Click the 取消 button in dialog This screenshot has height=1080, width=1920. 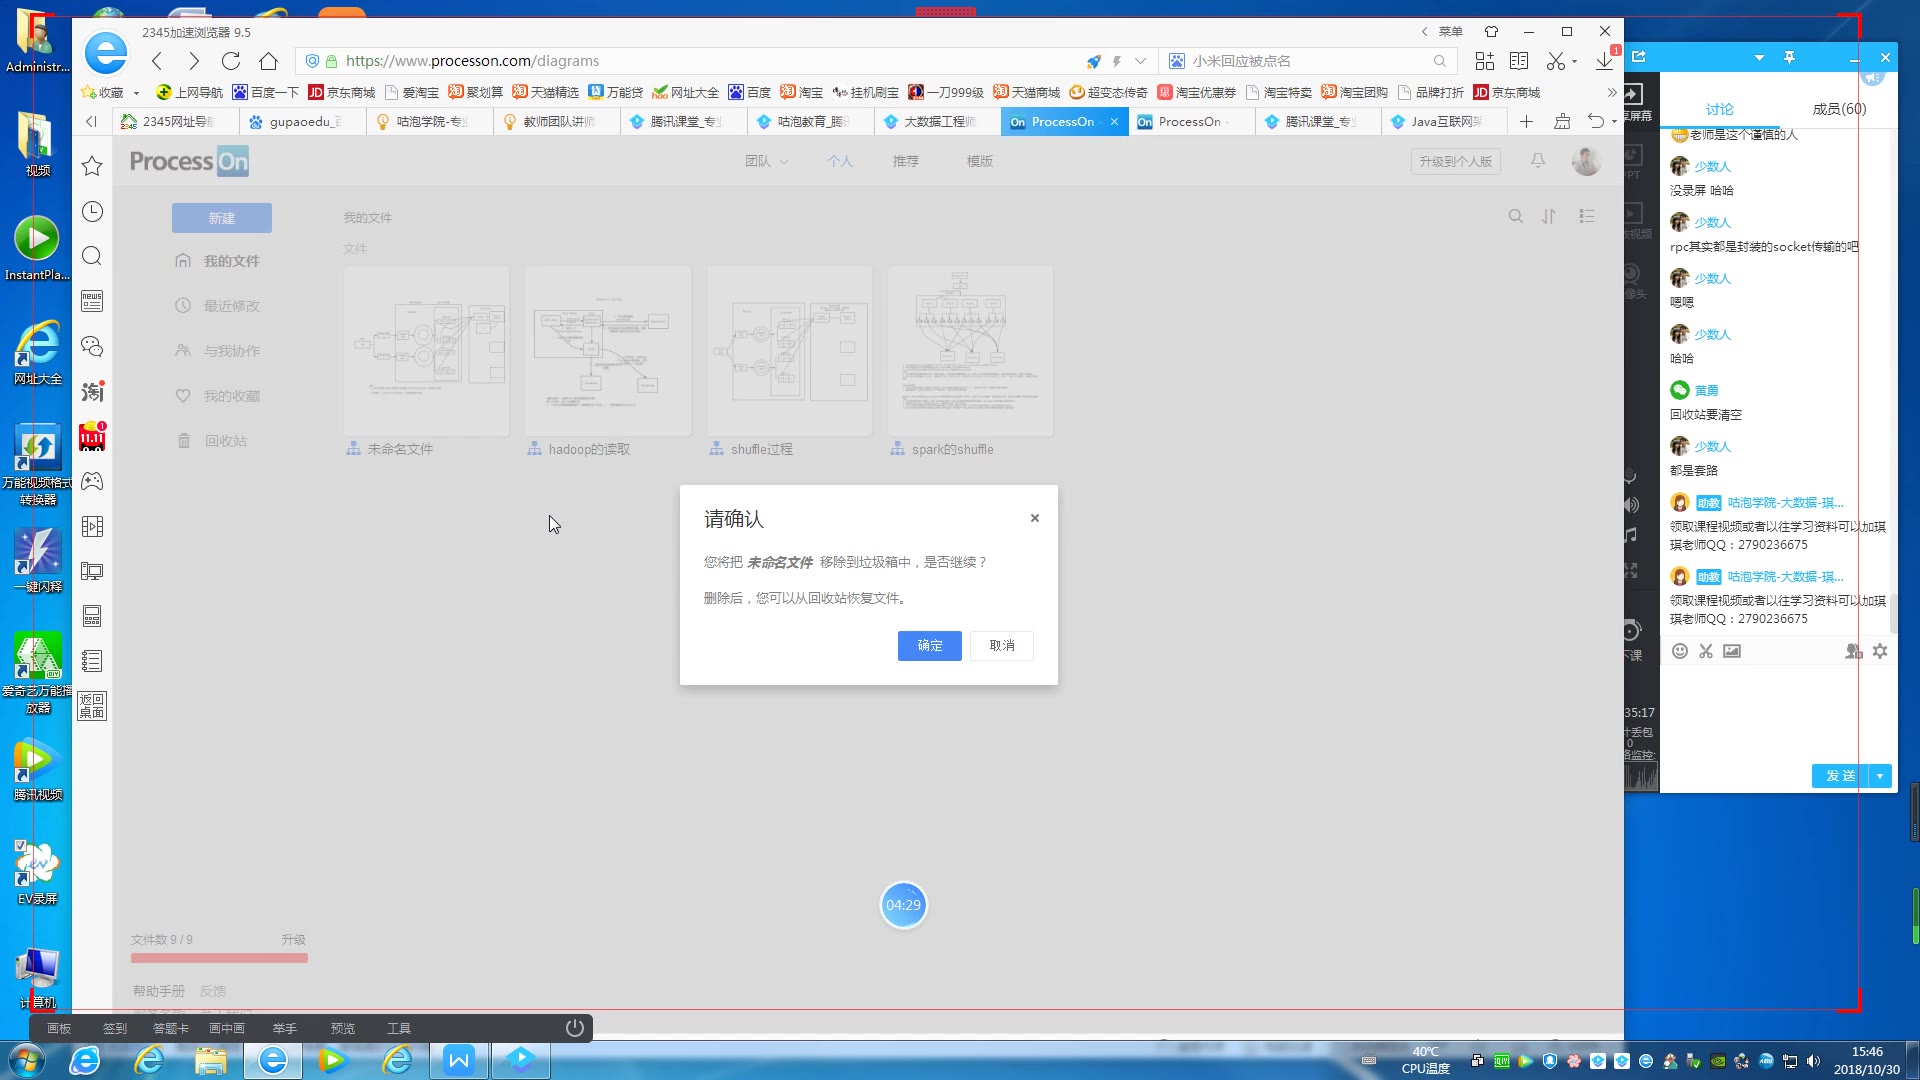pos(1001,646)
